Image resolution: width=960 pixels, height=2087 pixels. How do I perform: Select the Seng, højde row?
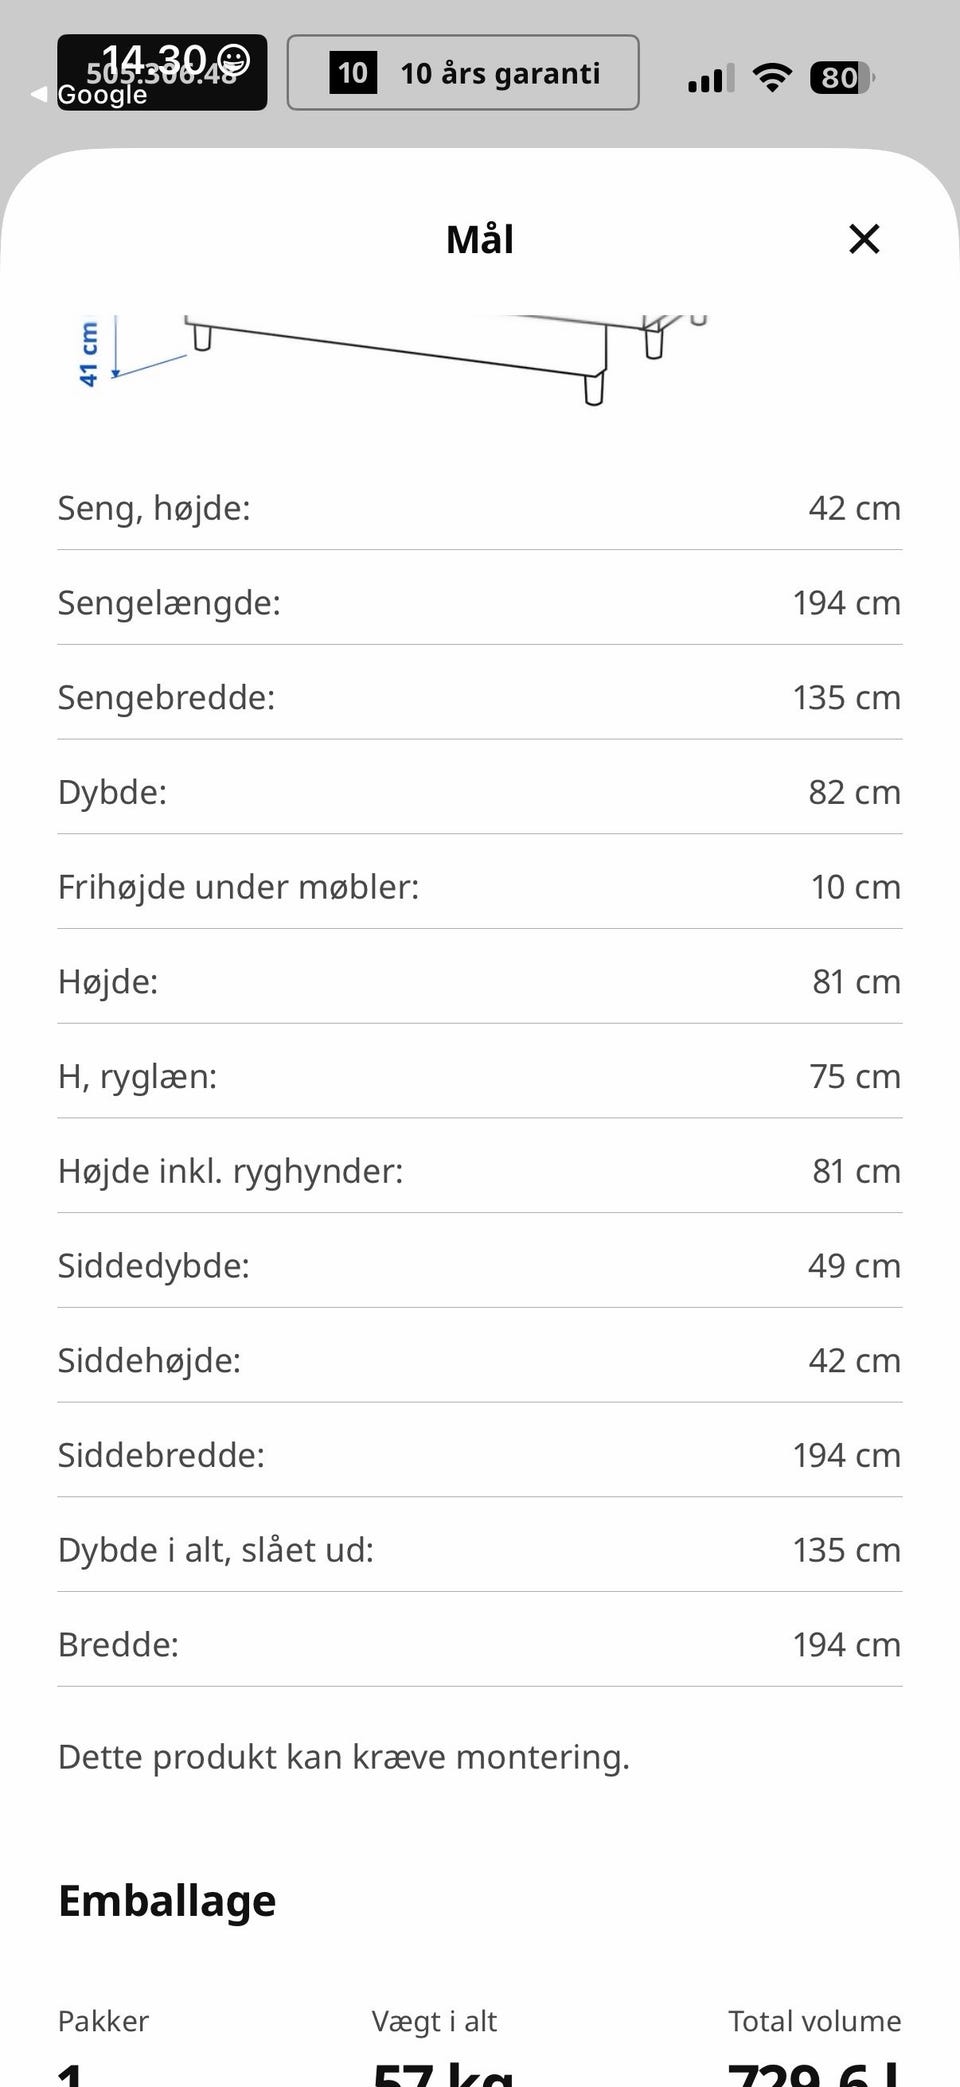(480, 508)
